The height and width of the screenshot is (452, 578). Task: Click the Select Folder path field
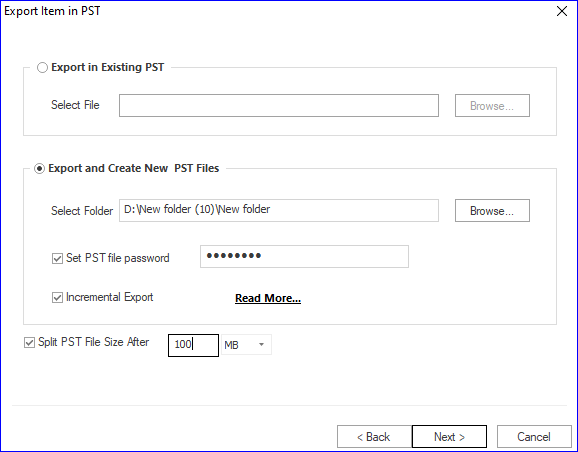click(279, 211)
